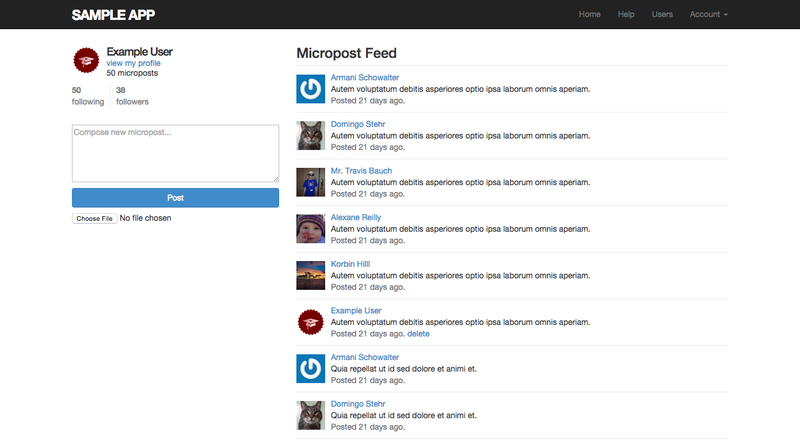Click the 'No file chosen' label
800x441 pixels.
coord(145,218)
